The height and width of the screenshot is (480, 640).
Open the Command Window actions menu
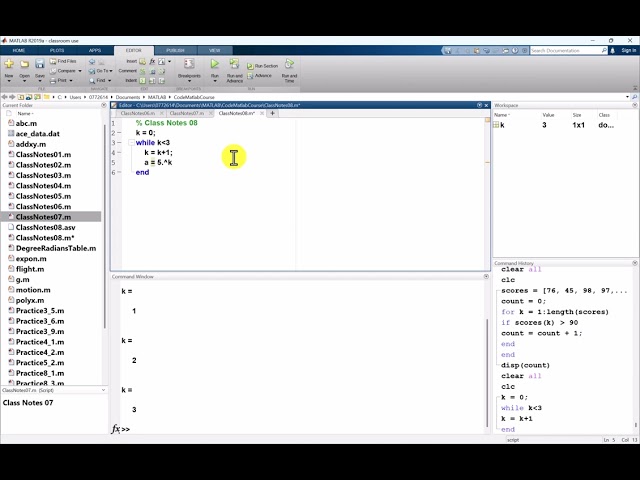[x=486, y=277]
